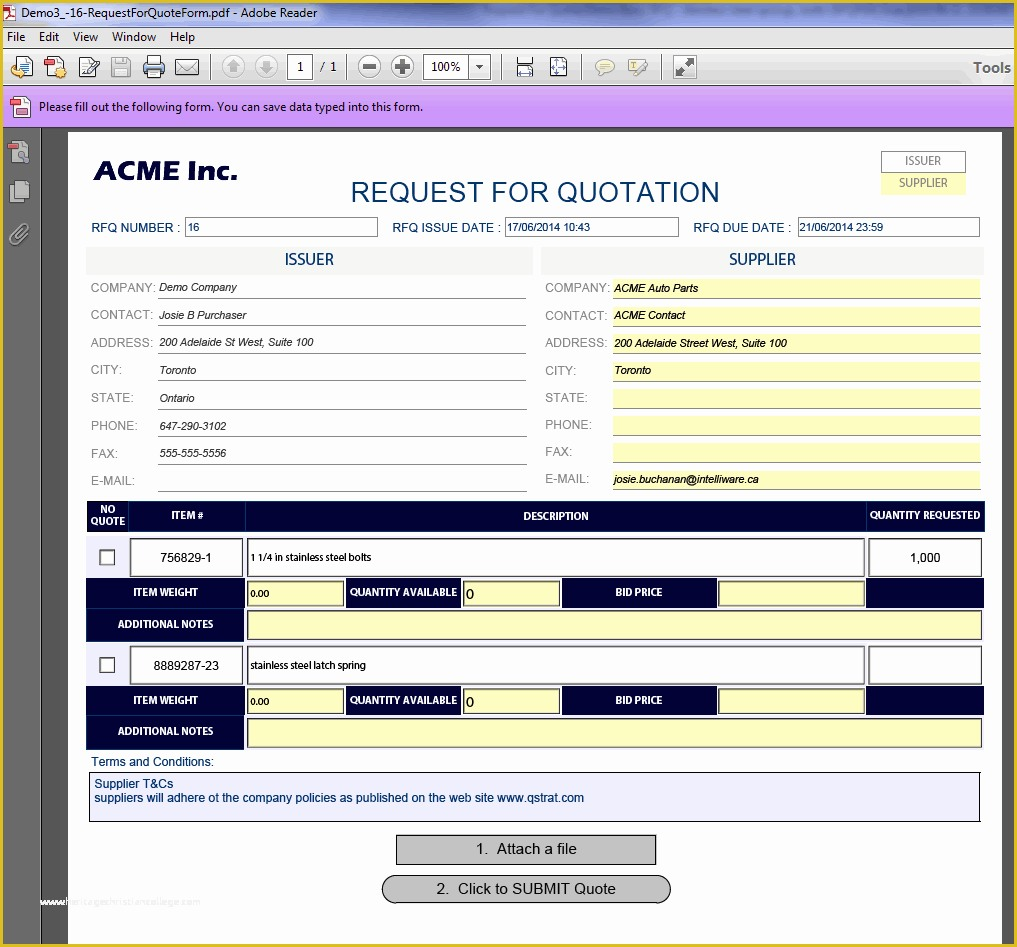Open the zoom percentage dropdown
Screen dimensions: 1017x947
point(477,67)
